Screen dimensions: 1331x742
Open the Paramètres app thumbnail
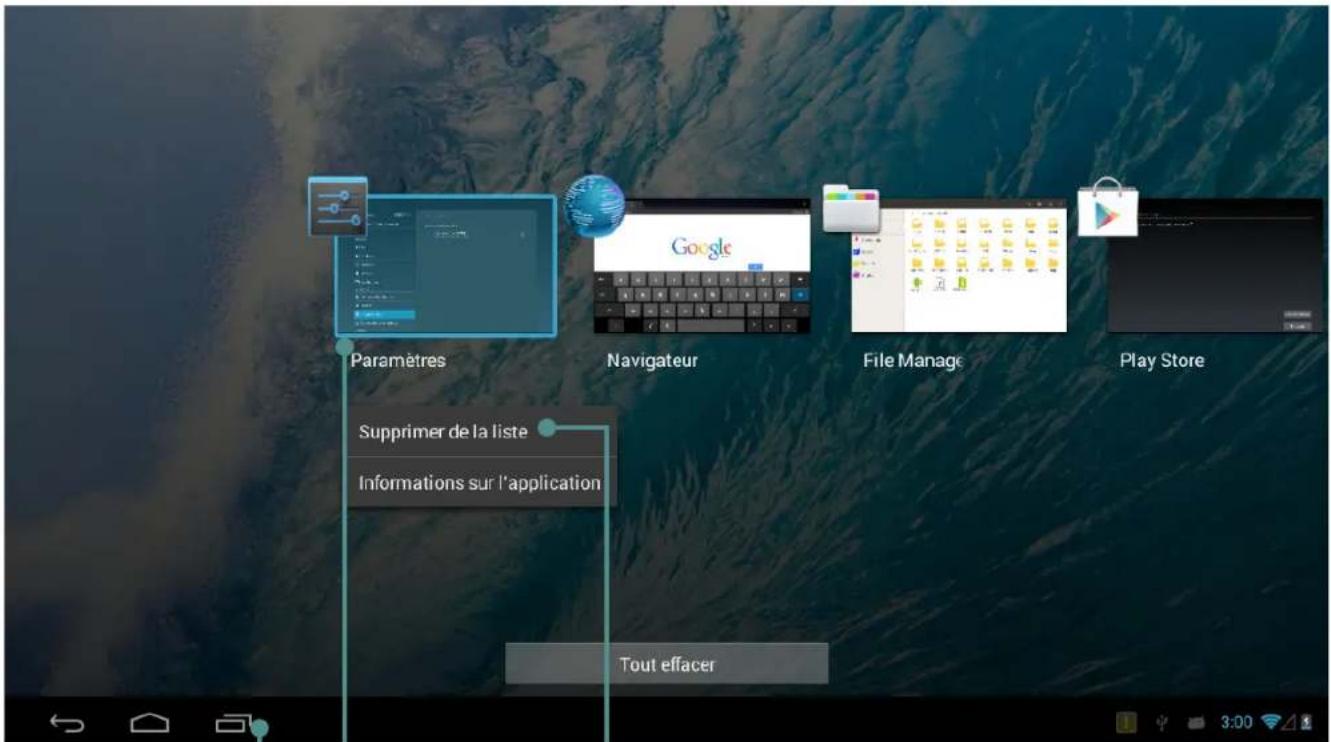[x=446, y=266]
